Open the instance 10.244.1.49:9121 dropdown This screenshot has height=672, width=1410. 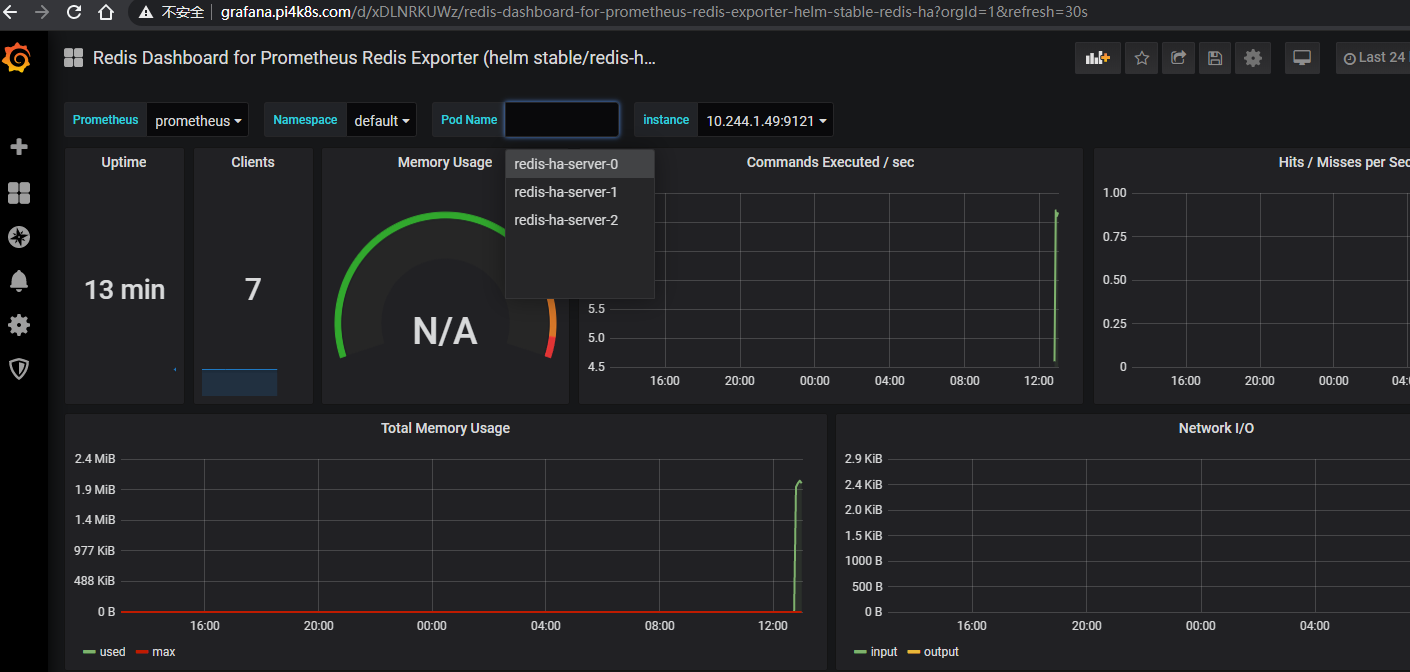click(x=766, y=120)
